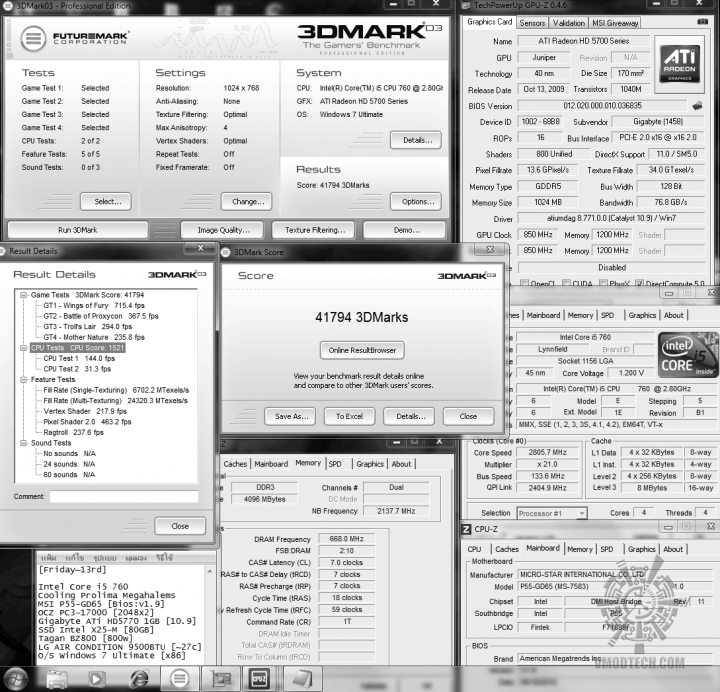Click the '41794 3DMarks' score text
The width and height of the screenshot is (720, 692).
361,317
